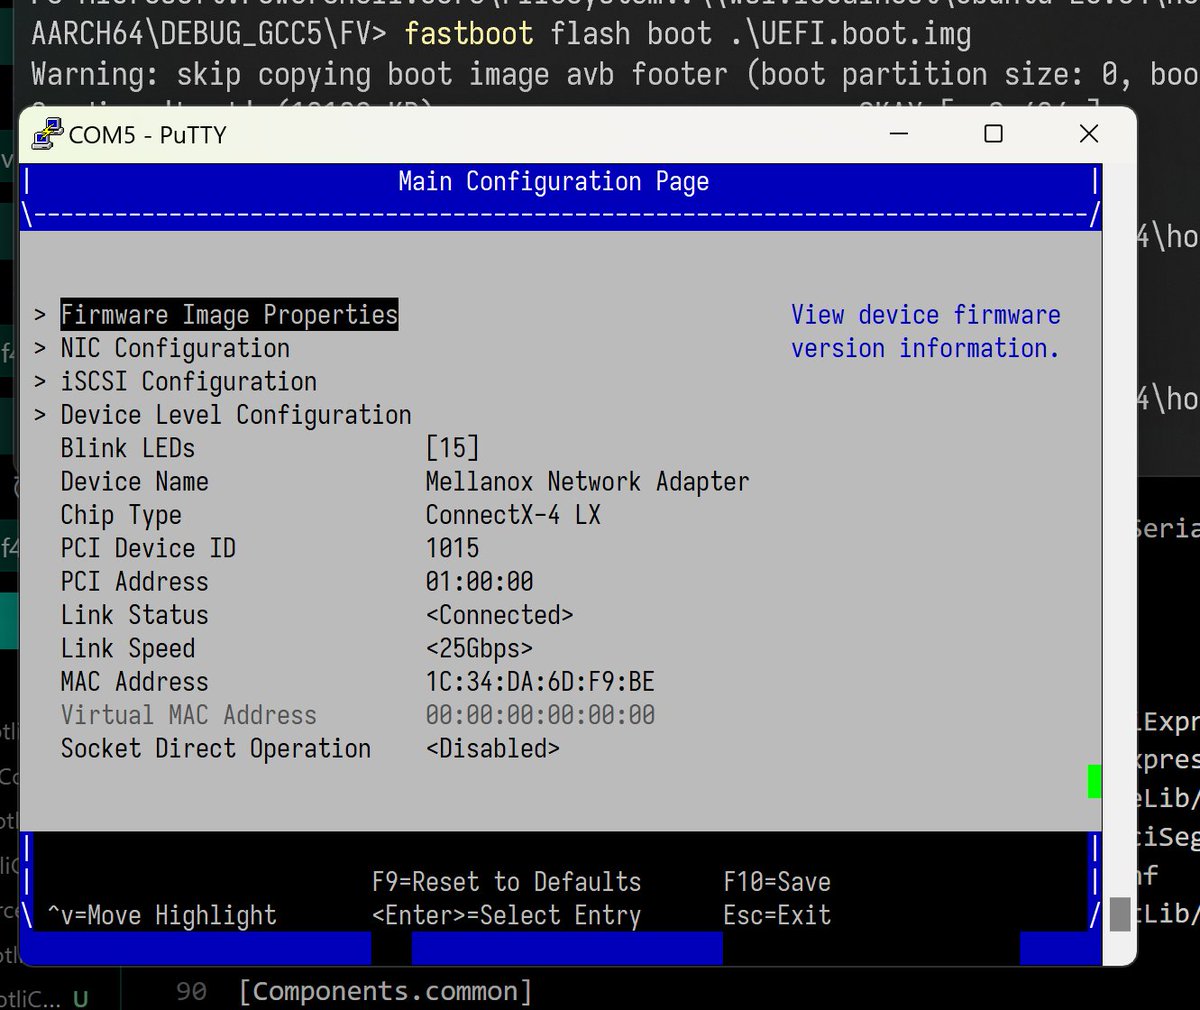1200x1010 pixels.
Task: Click the PCI Address label
Action: click(135, 582)
